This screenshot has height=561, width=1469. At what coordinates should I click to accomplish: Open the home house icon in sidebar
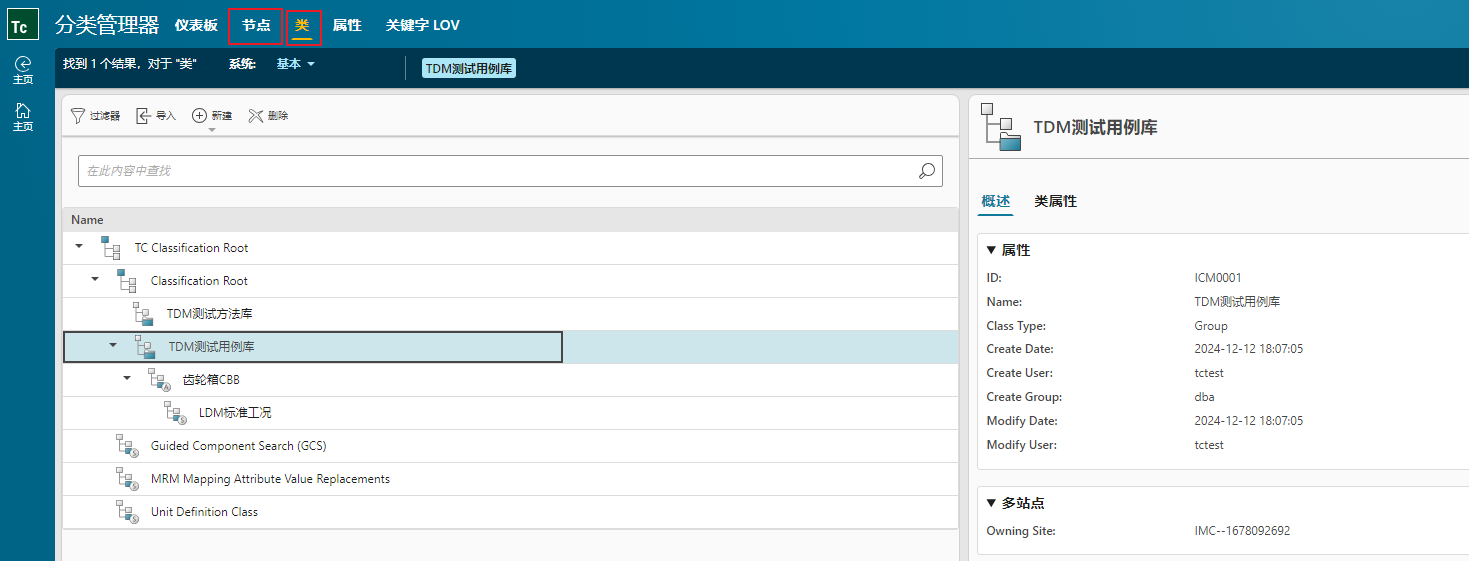click(x=23, y=111)
